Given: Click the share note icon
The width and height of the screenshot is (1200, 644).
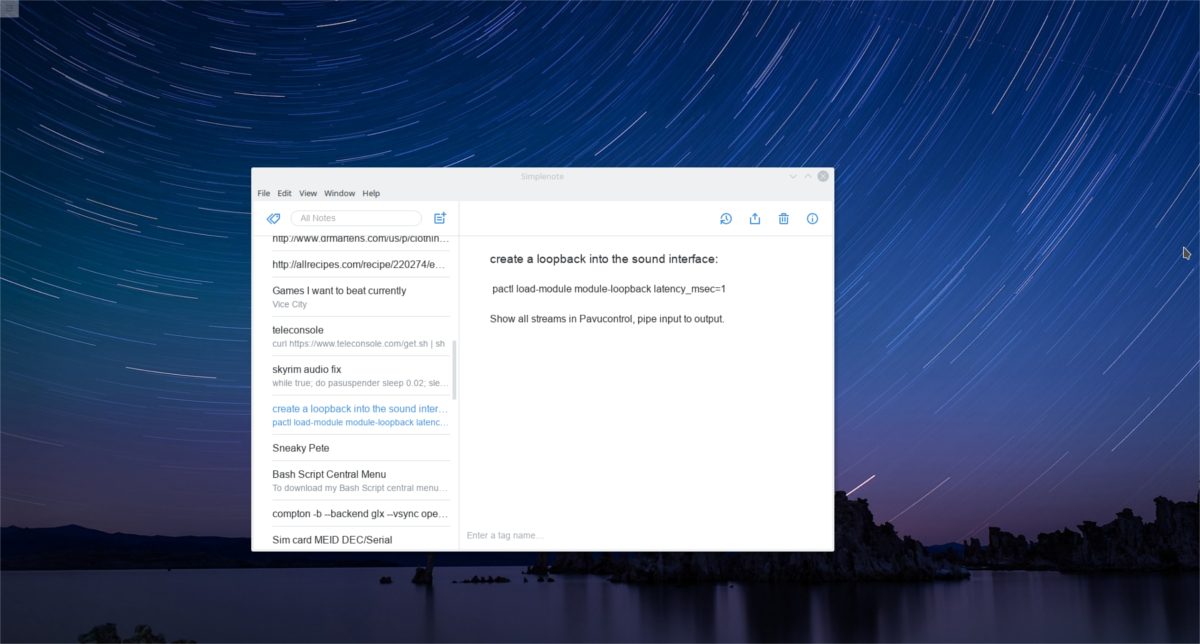Looking at the screenshot, I should click(x=755, y=219).
